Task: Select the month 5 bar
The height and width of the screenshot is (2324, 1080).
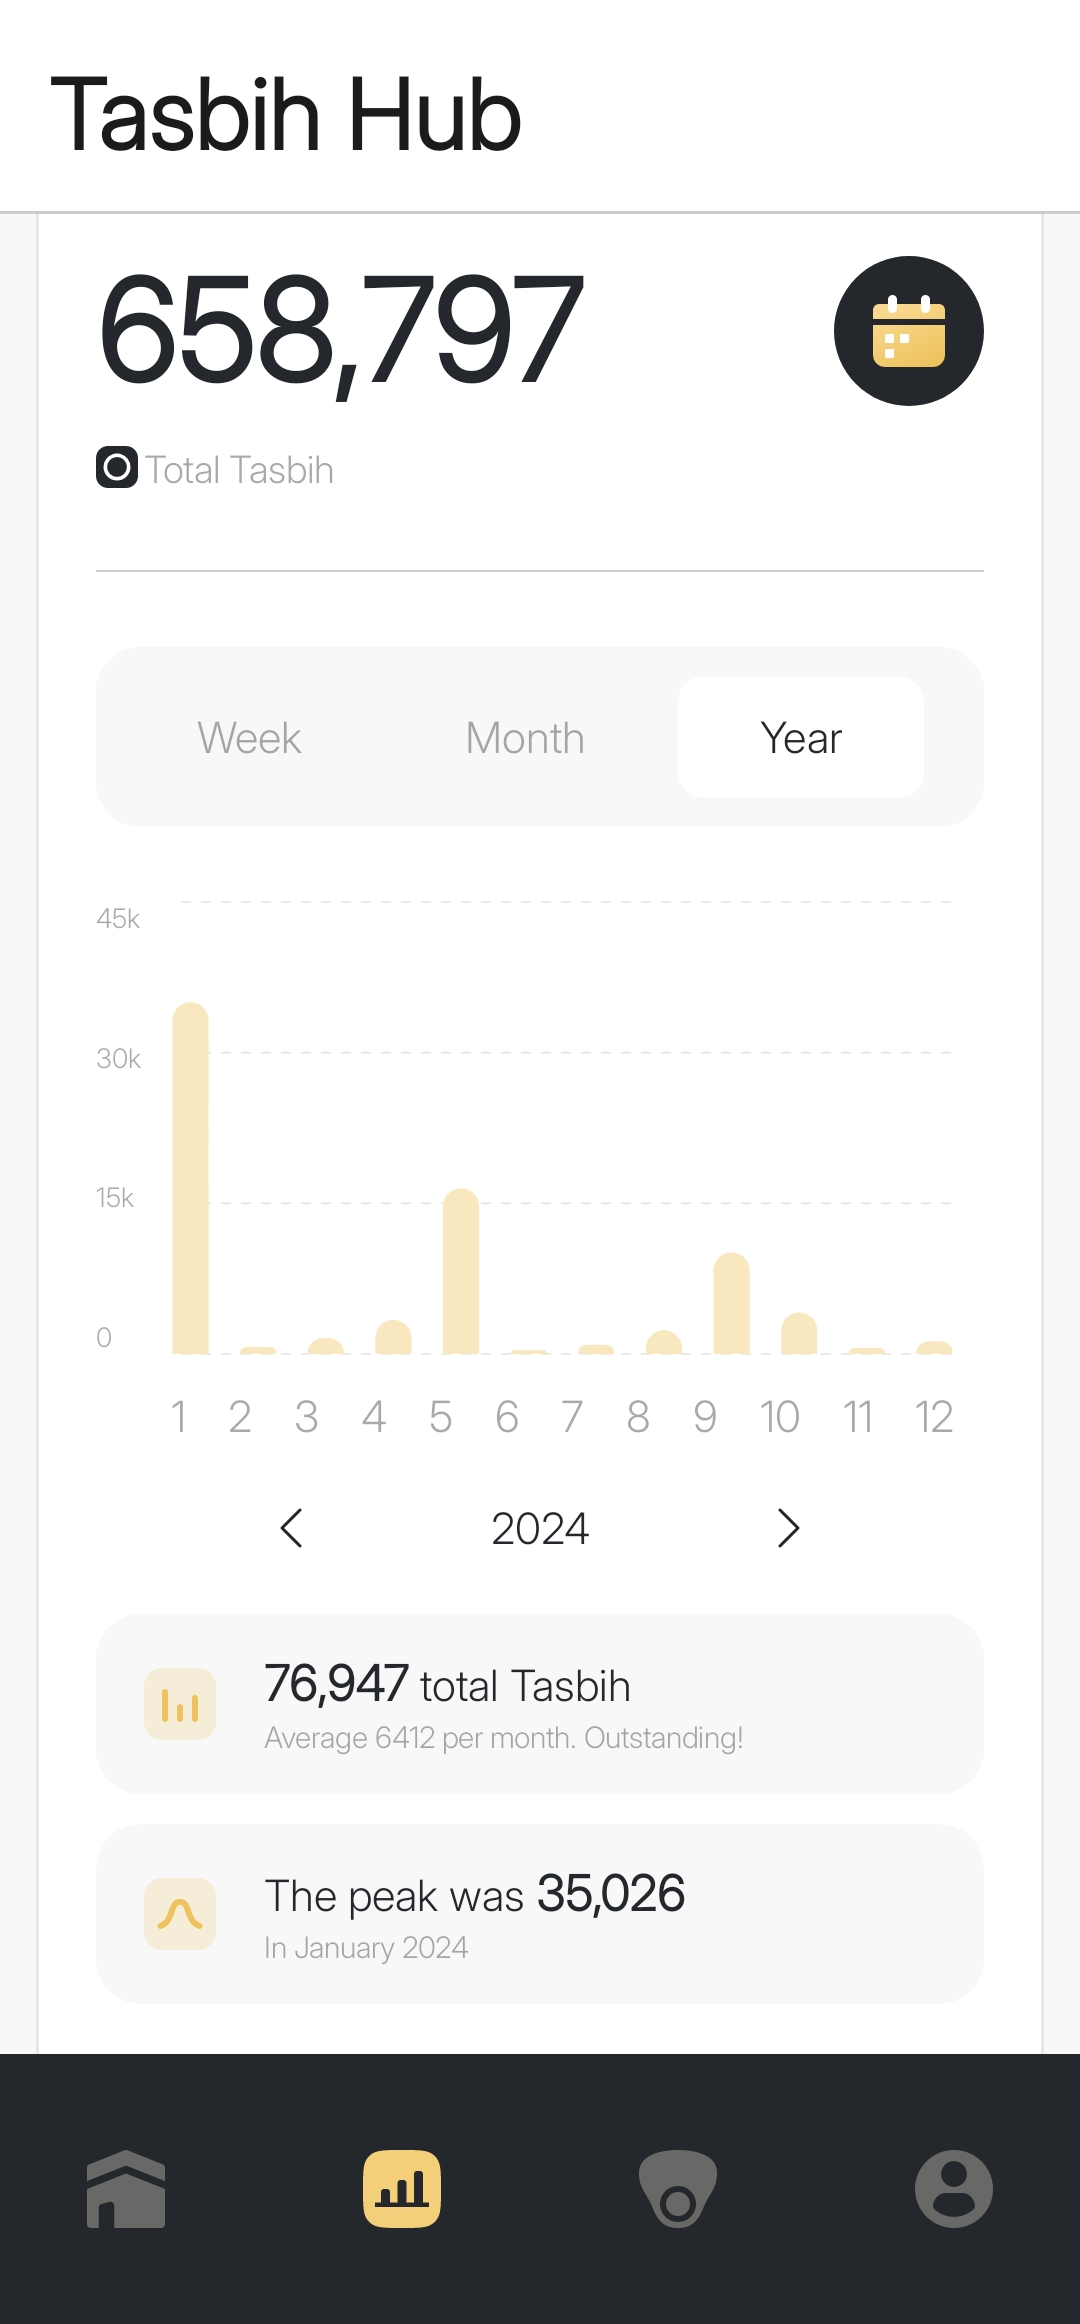Action: point(461,1272)
